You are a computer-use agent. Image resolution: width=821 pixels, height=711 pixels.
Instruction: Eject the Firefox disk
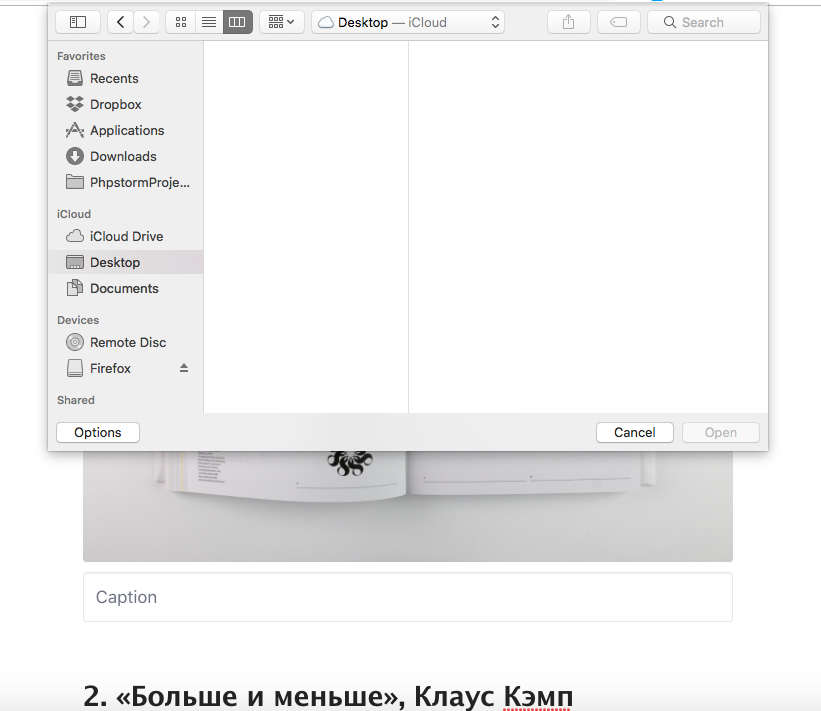(x=184, y=368)
